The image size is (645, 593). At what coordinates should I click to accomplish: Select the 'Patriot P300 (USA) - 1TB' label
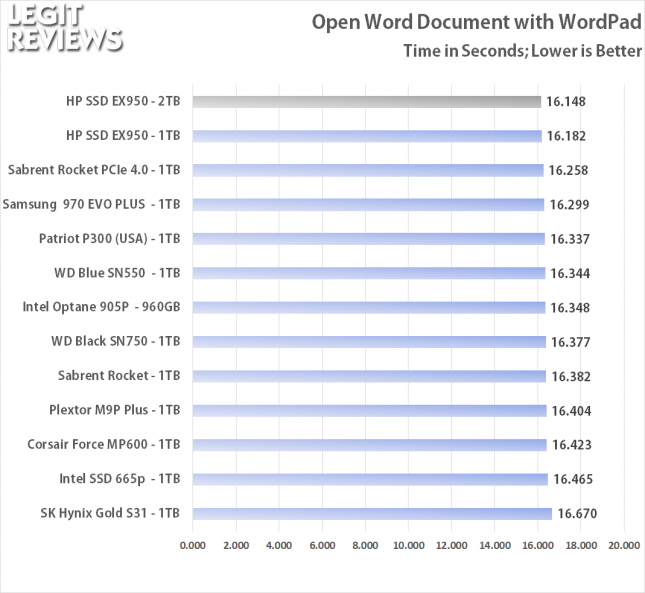(x=109, y=239)
